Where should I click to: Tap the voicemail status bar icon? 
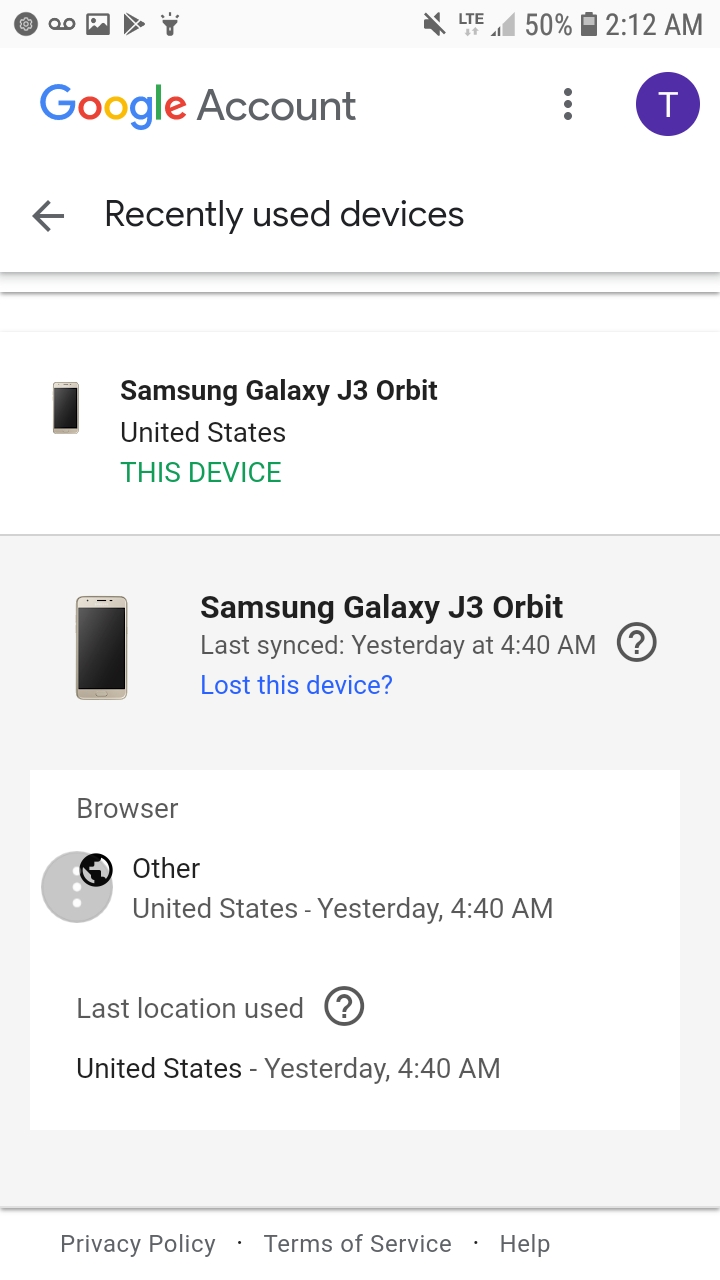pyautogui.click(x=62, y=24)
